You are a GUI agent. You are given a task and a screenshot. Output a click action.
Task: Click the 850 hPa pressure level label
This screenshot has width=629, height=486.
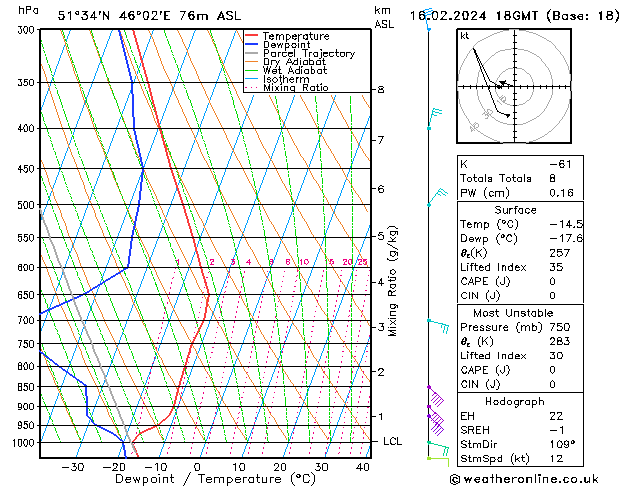[x=26, y=387]
